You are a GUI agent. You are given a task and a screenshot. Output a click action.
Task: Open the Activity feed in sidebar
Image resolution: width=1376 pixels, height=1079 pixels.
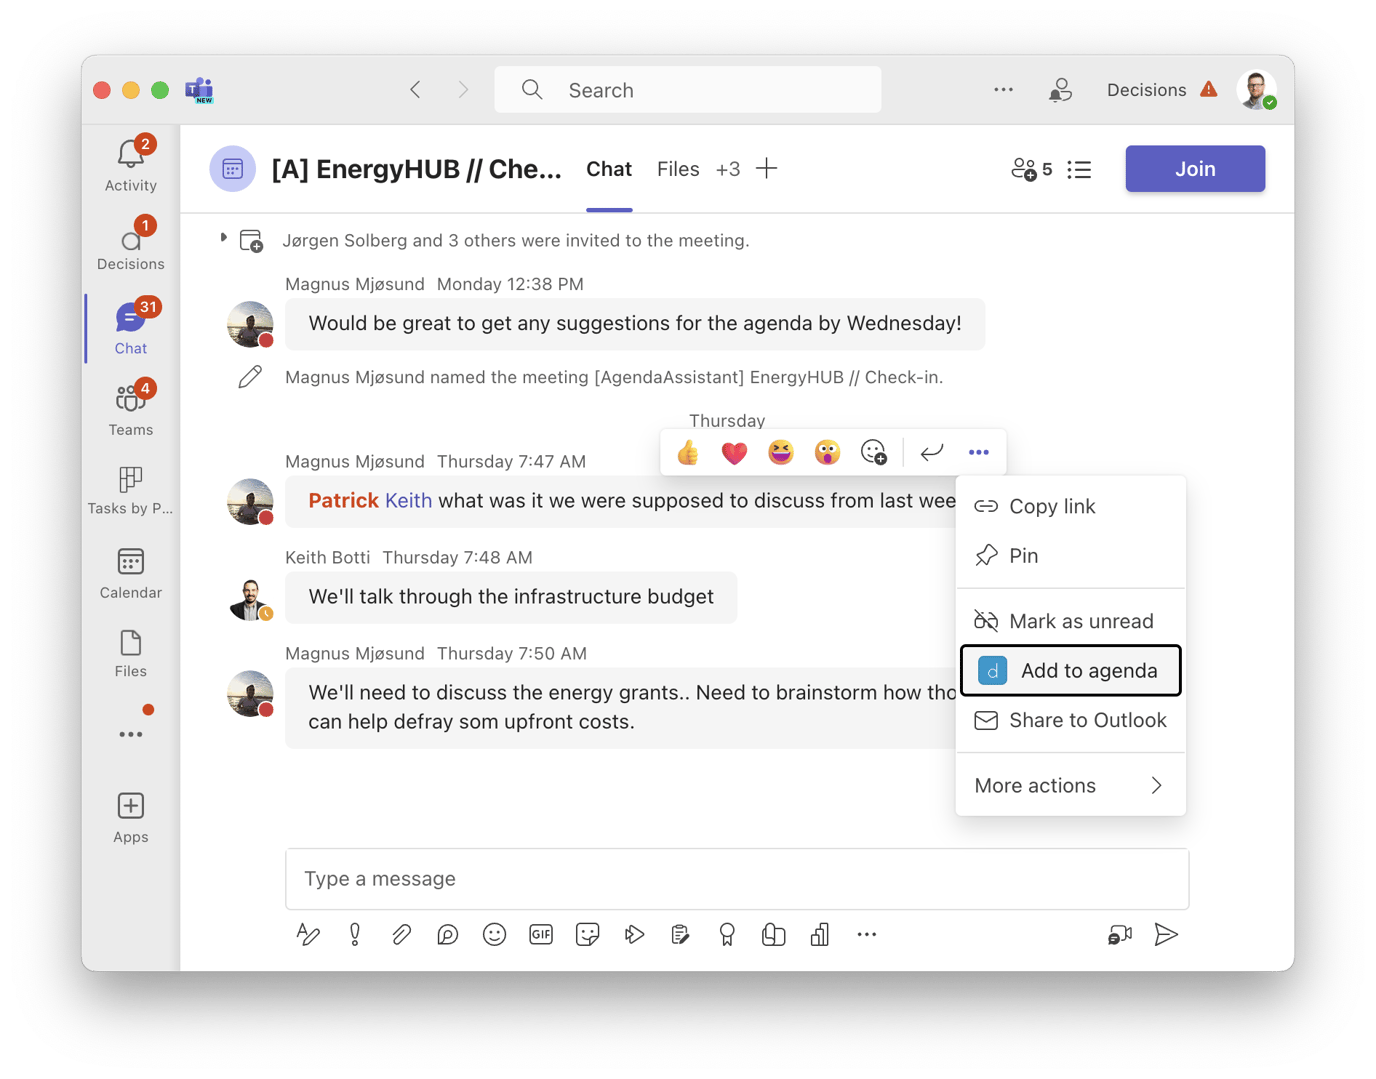point(130,165)
